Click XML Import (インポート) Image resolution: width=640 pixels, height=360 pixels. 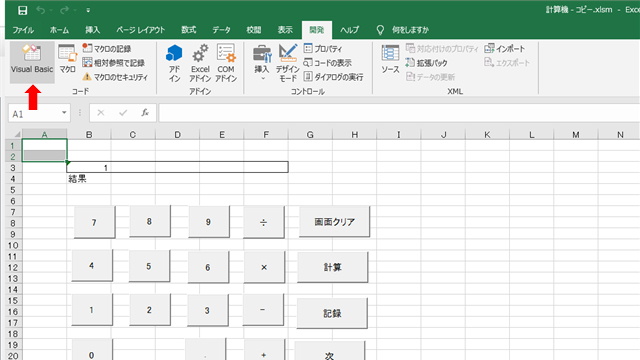(504, 49)
